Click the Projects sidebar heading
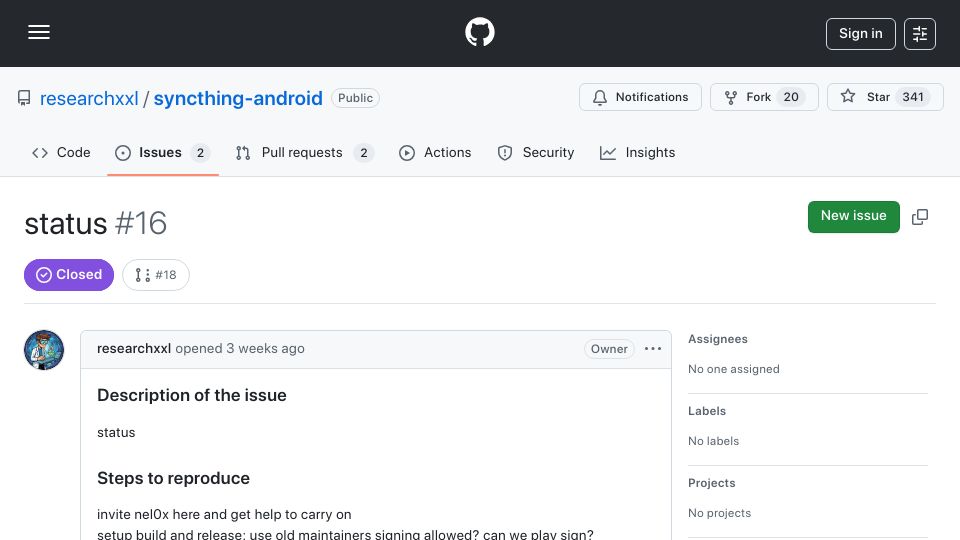960x540 pixels. coord(711,483)
